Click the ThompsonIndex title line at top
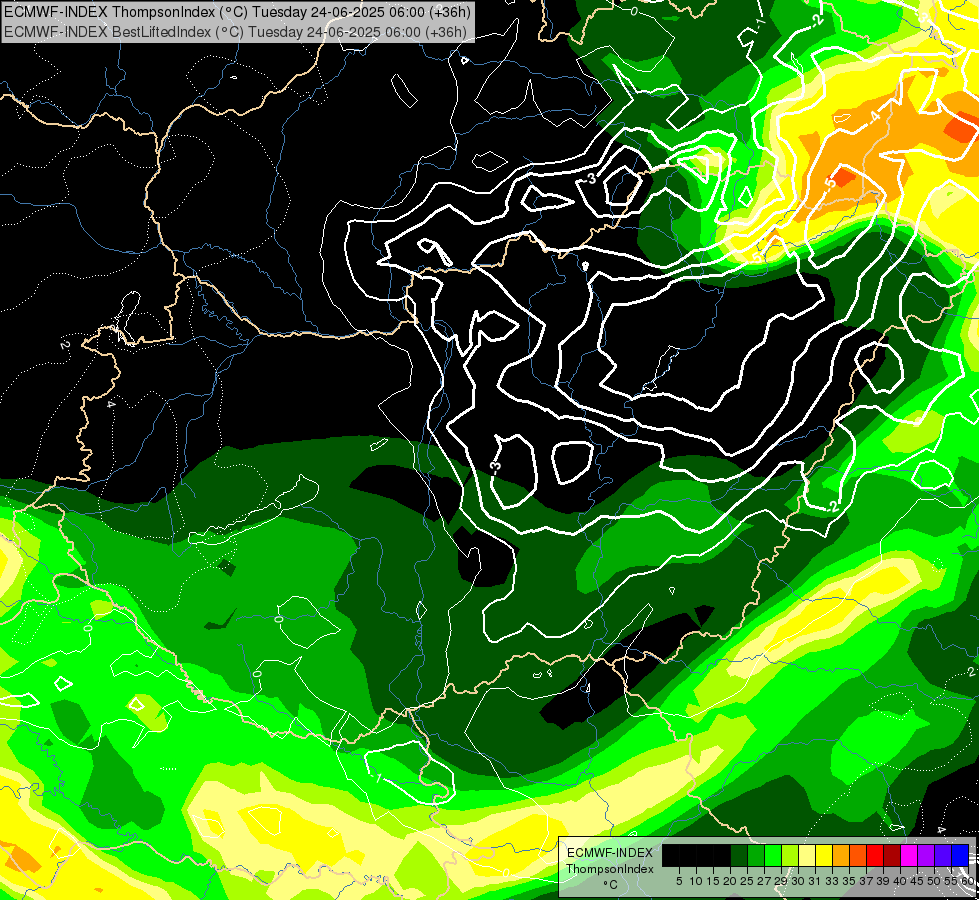Viewport: 979px width, 900px height. click(x=237, y=12)
